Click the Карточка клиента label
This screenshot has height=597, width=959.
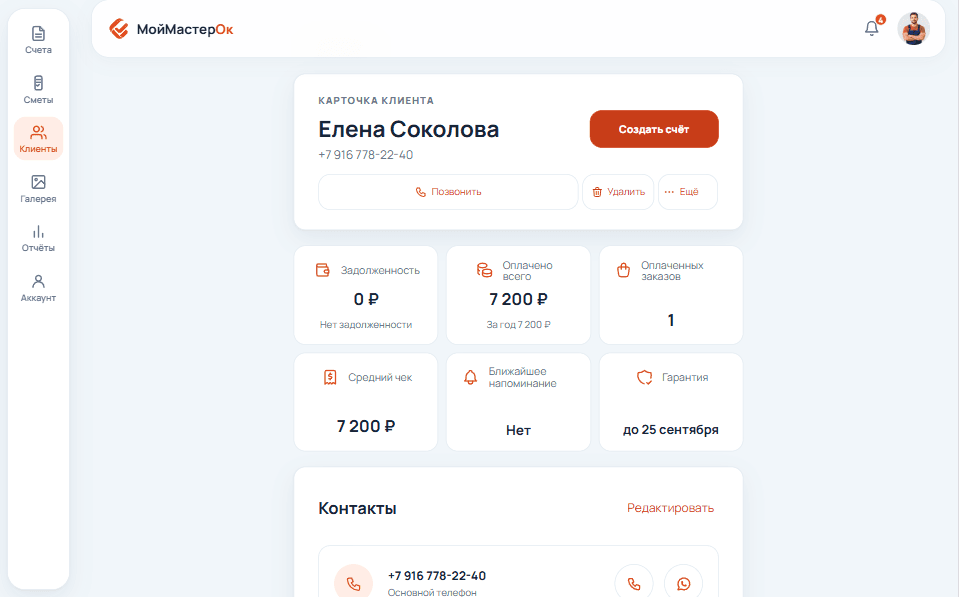(376, 100)
